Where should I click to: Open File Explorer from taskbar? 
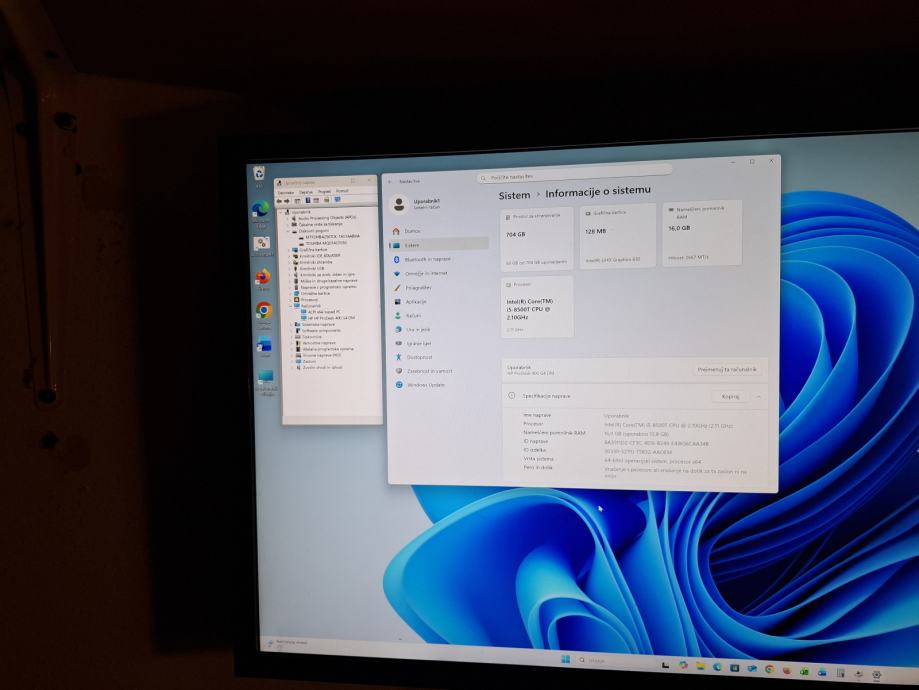(x=700, y=666)
